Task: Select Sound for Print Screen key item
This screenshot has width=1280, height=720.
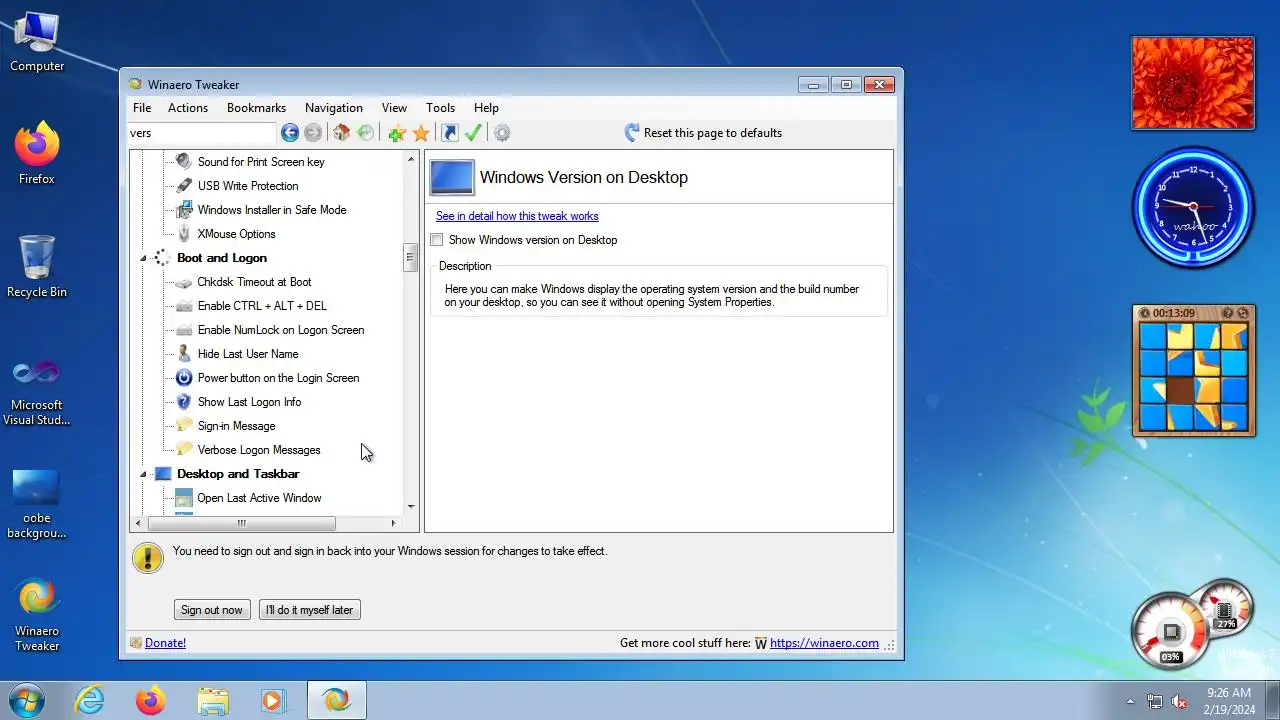Action: (261, 162)
